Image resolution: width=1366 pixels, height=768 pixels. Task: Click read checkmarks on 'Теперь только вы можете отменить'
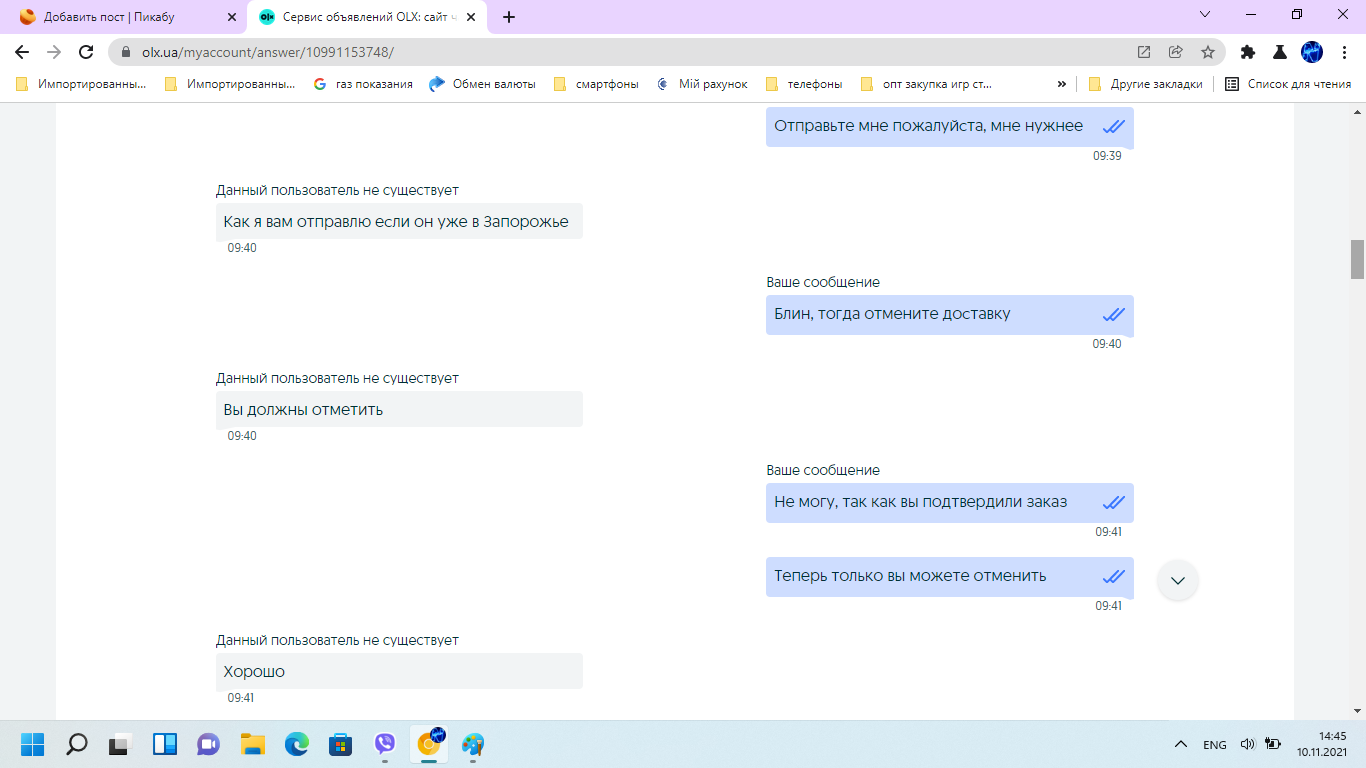[x=1114, y=576]
